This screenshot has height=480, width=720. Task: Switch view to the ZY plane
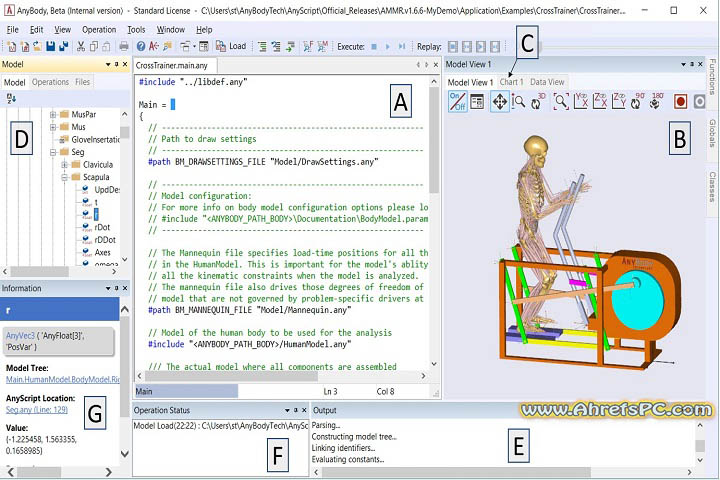[x=619, y=102]
